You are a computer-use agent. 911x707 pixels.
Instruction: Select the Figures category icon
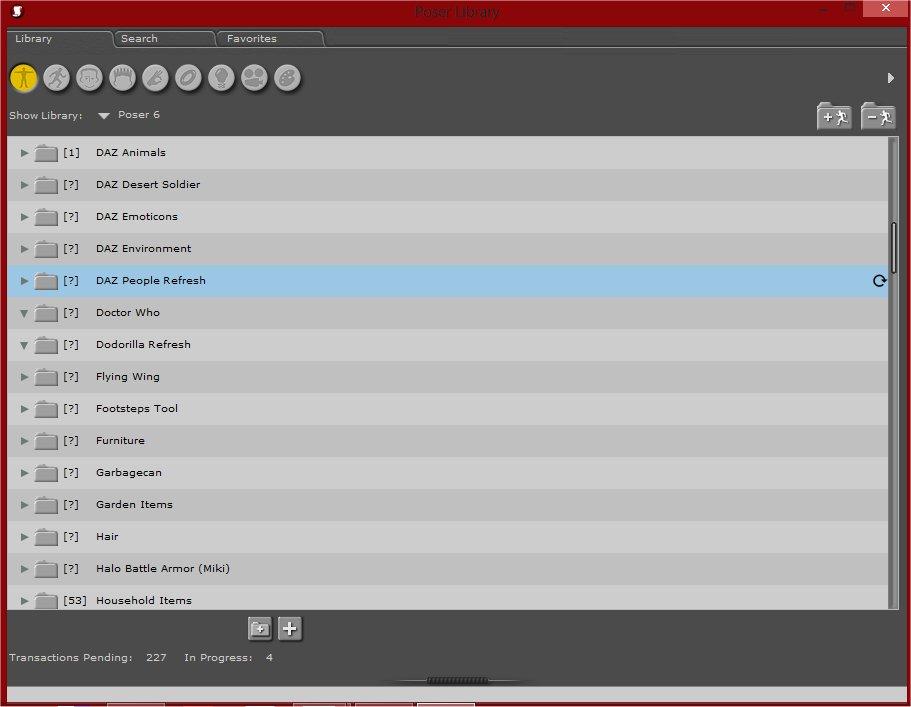pos(24,78)
